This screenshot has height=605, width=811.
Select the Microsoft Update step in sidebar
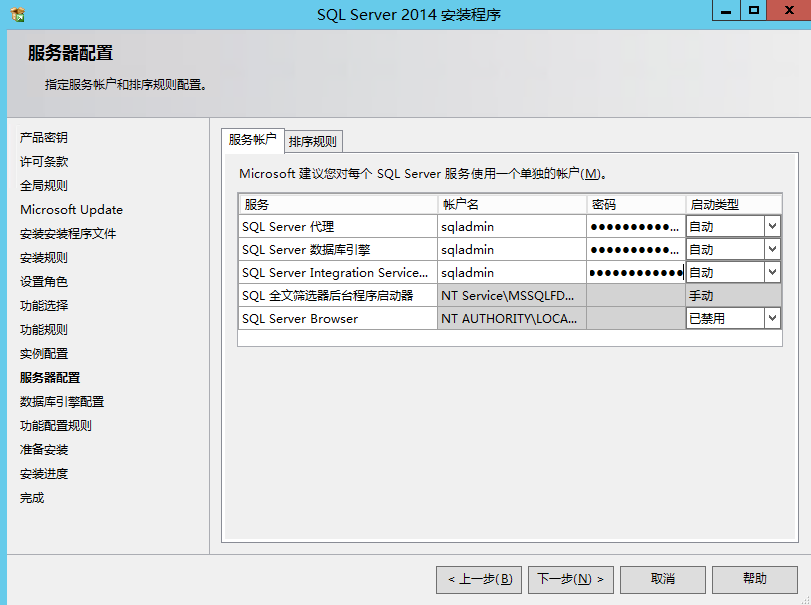(71, 210)
